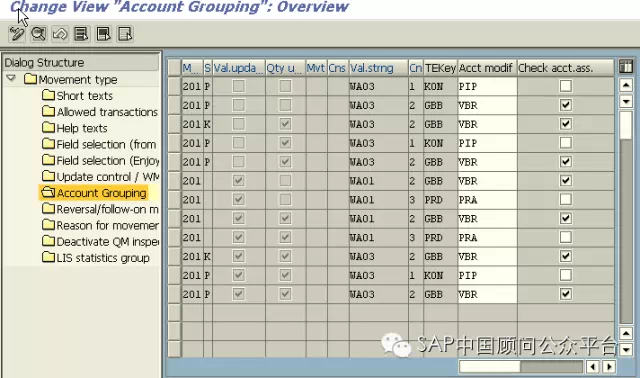Click the Check acct.ass. column header
Image resolution: width=640 pixels, height=378 pixels.
pos(566,68)
